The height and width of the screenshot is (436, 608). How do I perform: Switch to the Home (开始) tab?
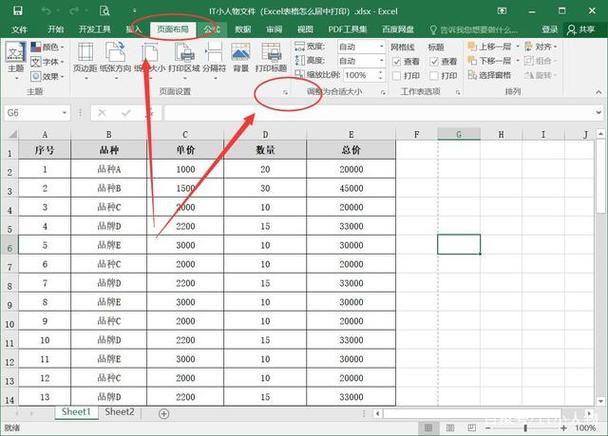pos(55,29)
